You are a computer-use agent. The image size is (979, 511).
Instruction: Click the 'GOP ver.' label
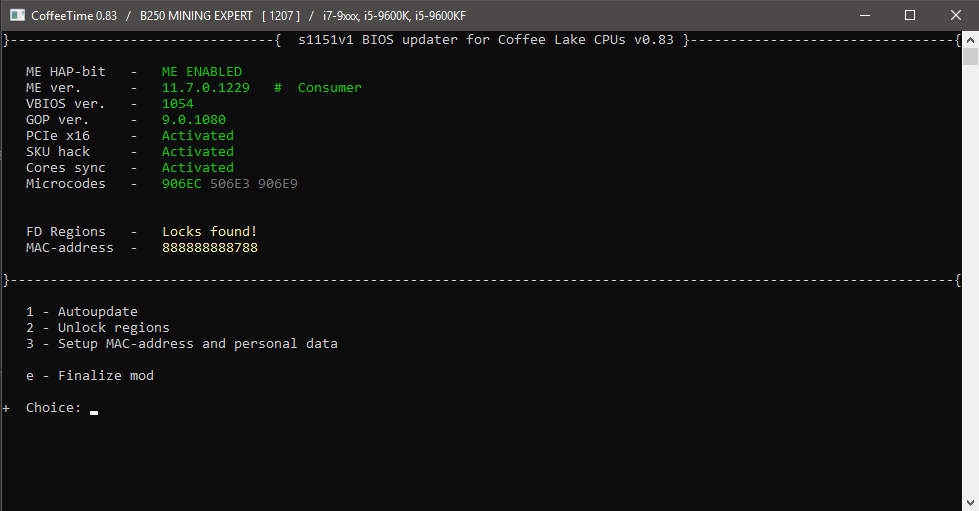click(x=57, y=119)
